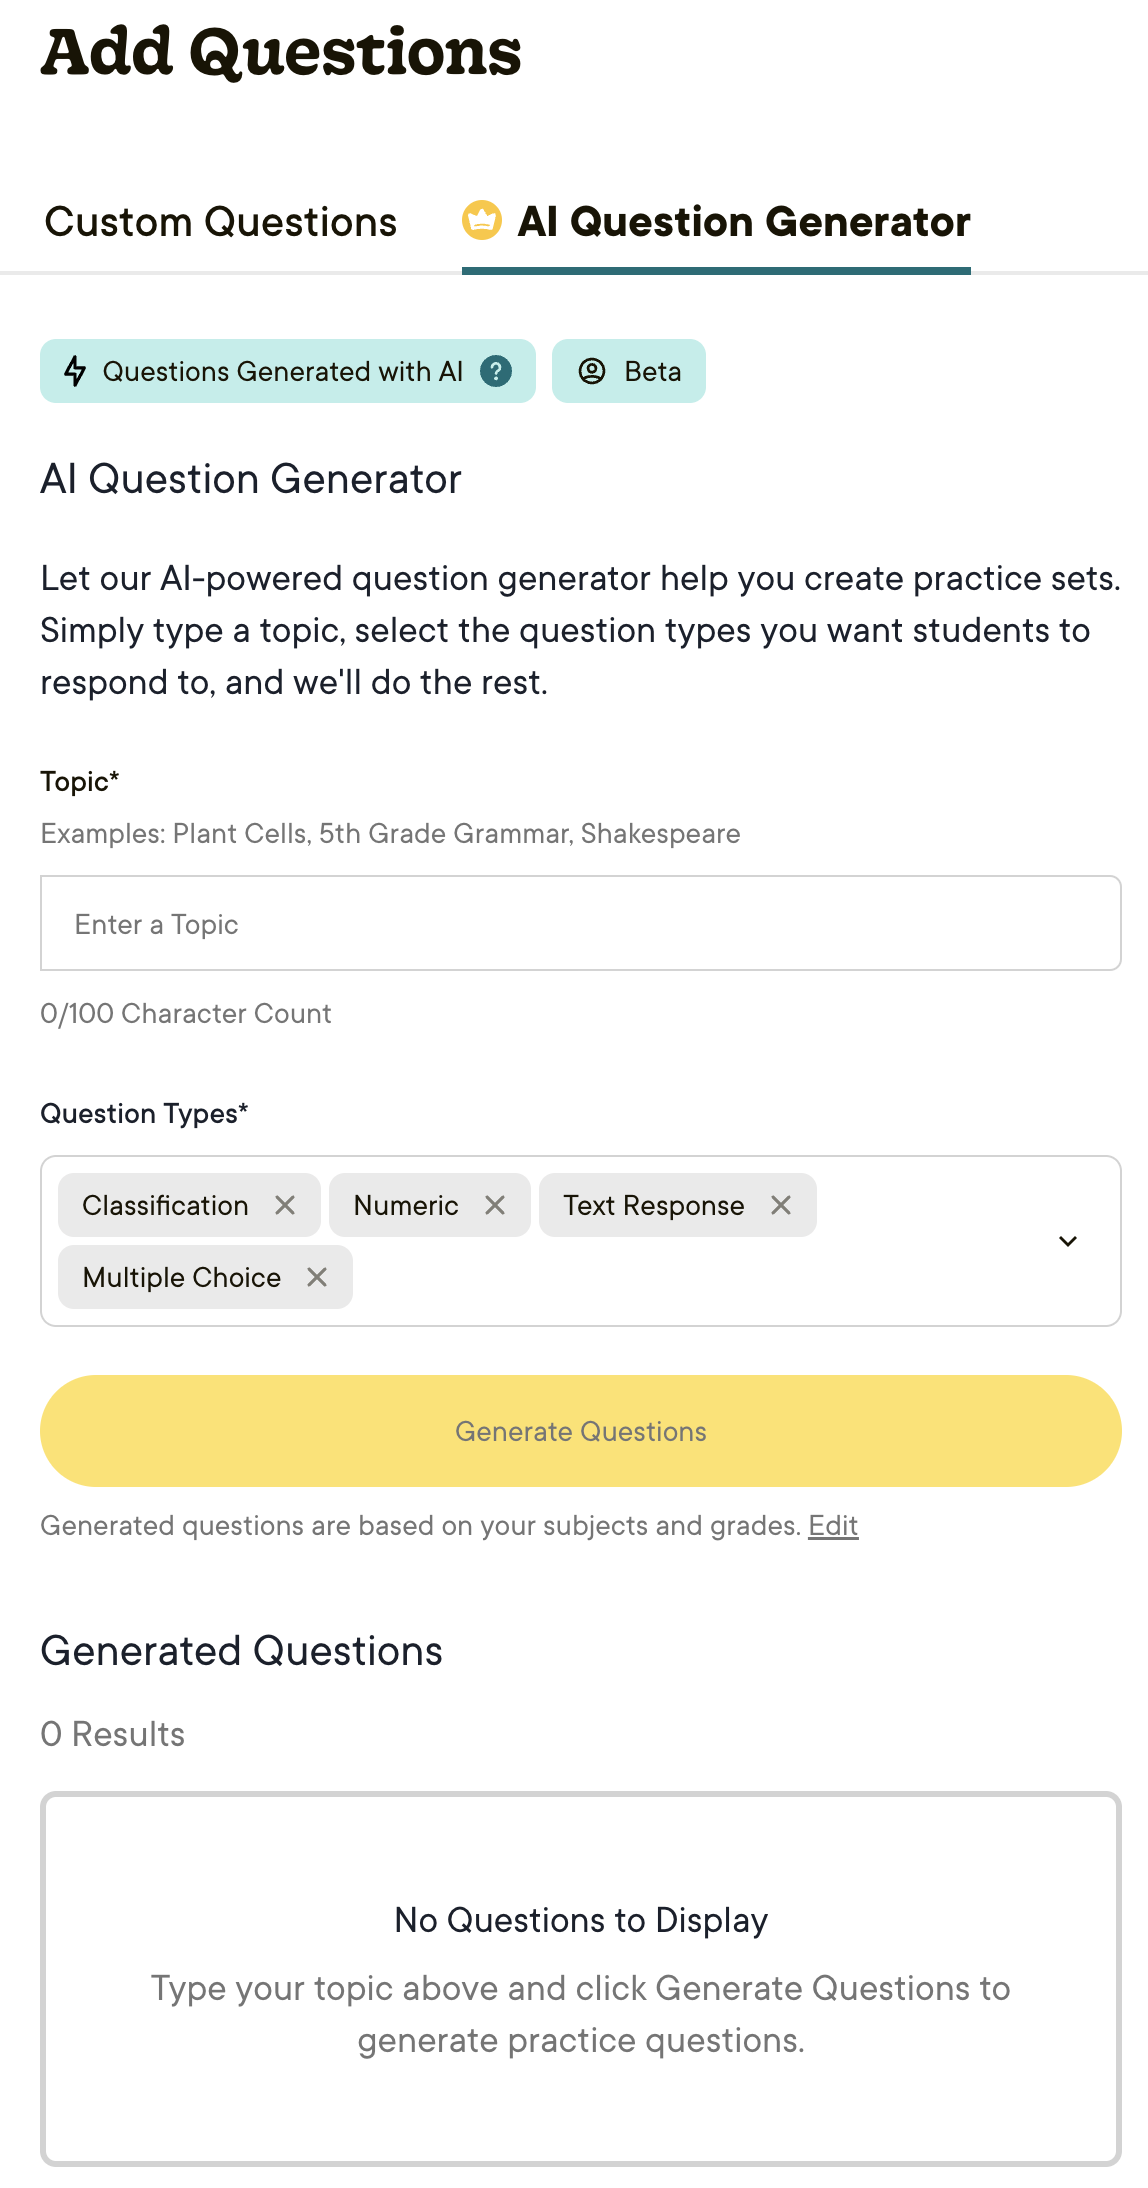Screen dimensions: 1148x2188
Task: Select the Multiple Choice chip label
Action: pos(181,1277)
